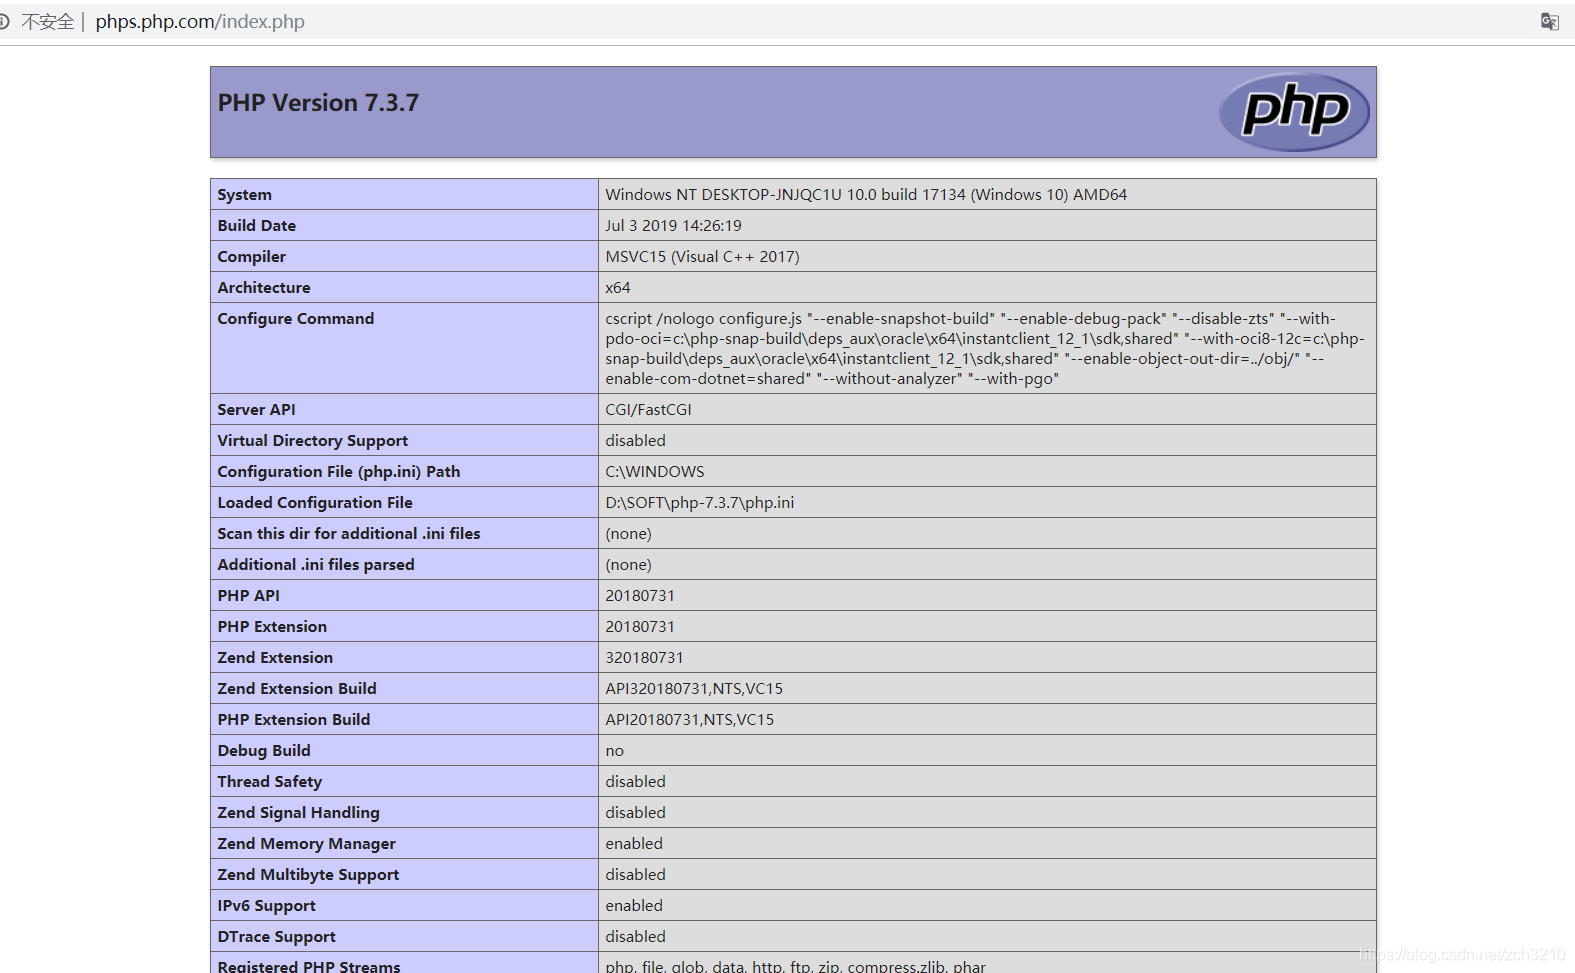This screenshot has width=1575, height=973.
Task: Click the 'CGI/FastCGI' value
Action: pyautogui.click(x=648, y=409)
